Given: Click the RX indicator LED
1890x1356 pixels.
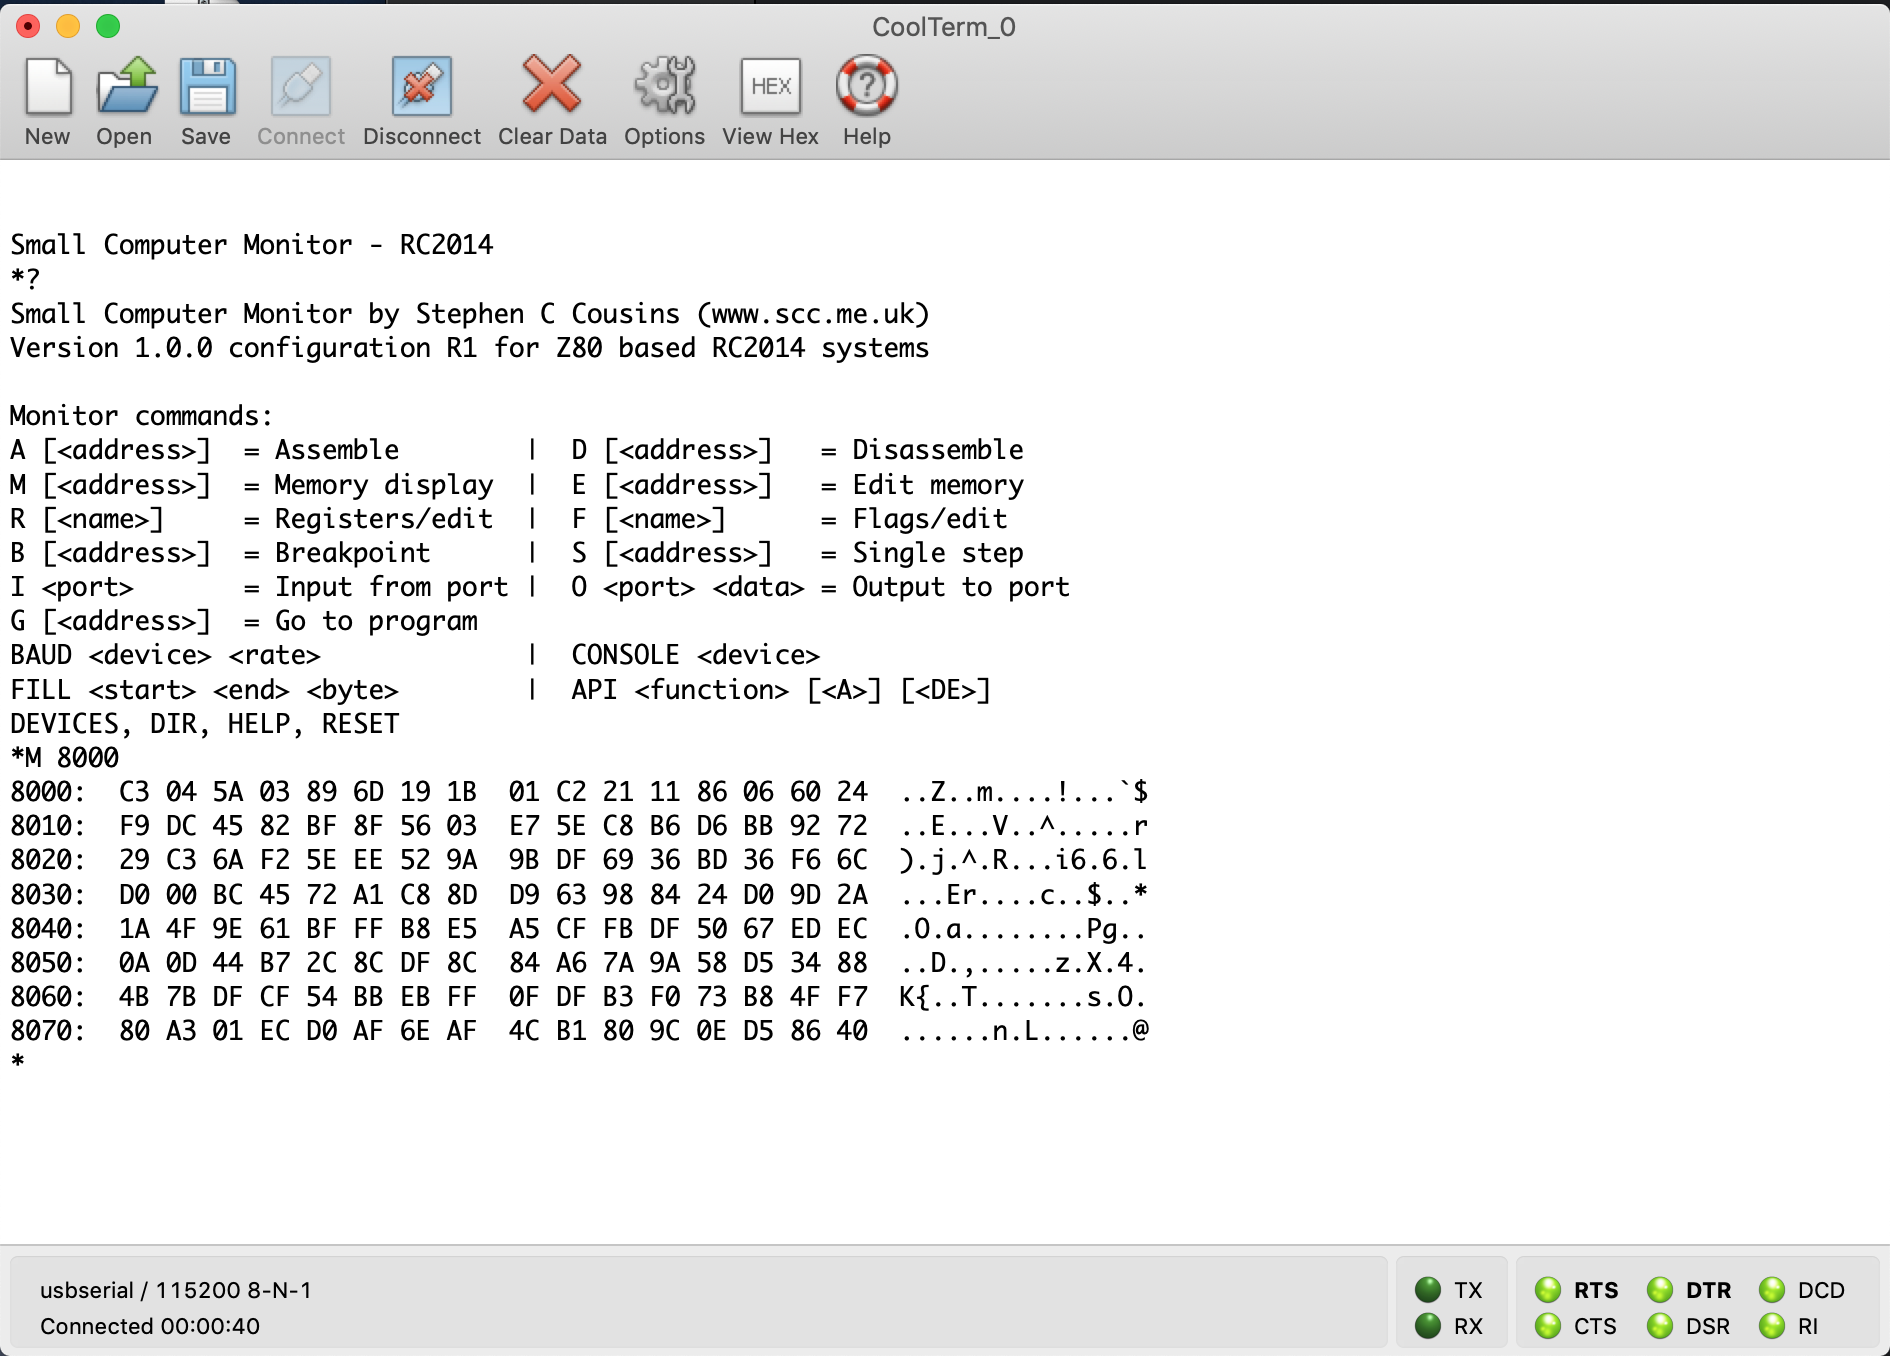Looking at the screenshot, I should pyautogui.click(x=1428, y=1325).
